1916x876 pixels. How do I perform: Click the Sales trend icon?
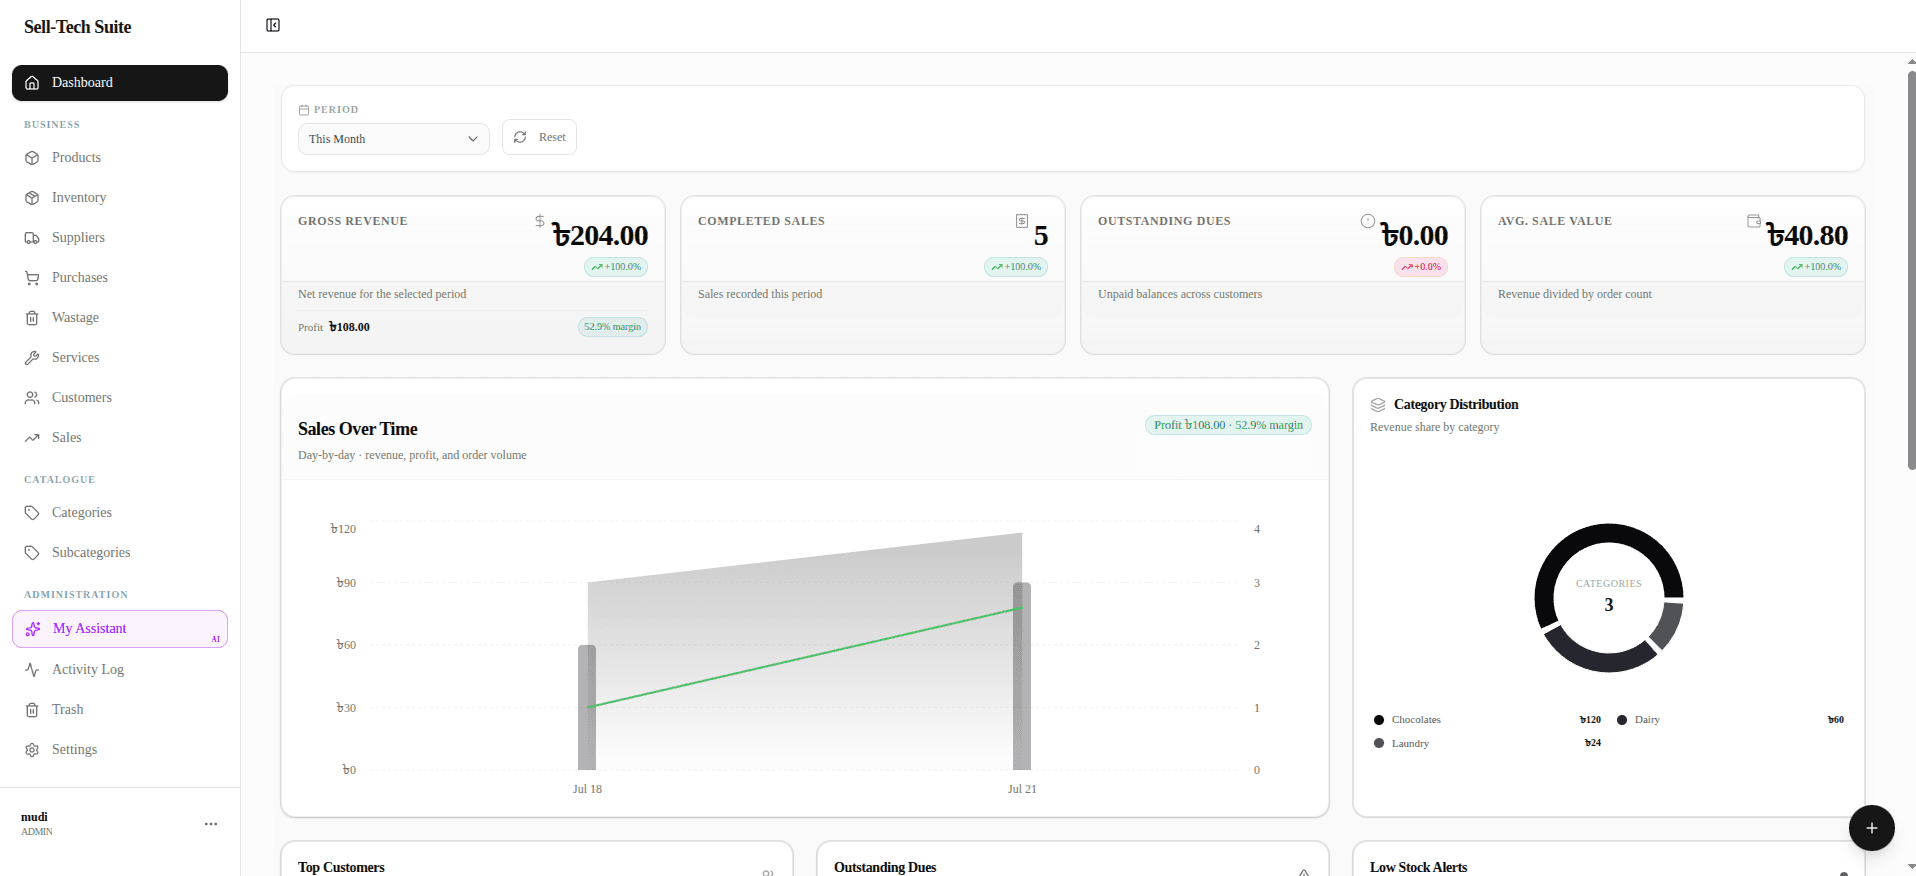(x=32, y=438)
